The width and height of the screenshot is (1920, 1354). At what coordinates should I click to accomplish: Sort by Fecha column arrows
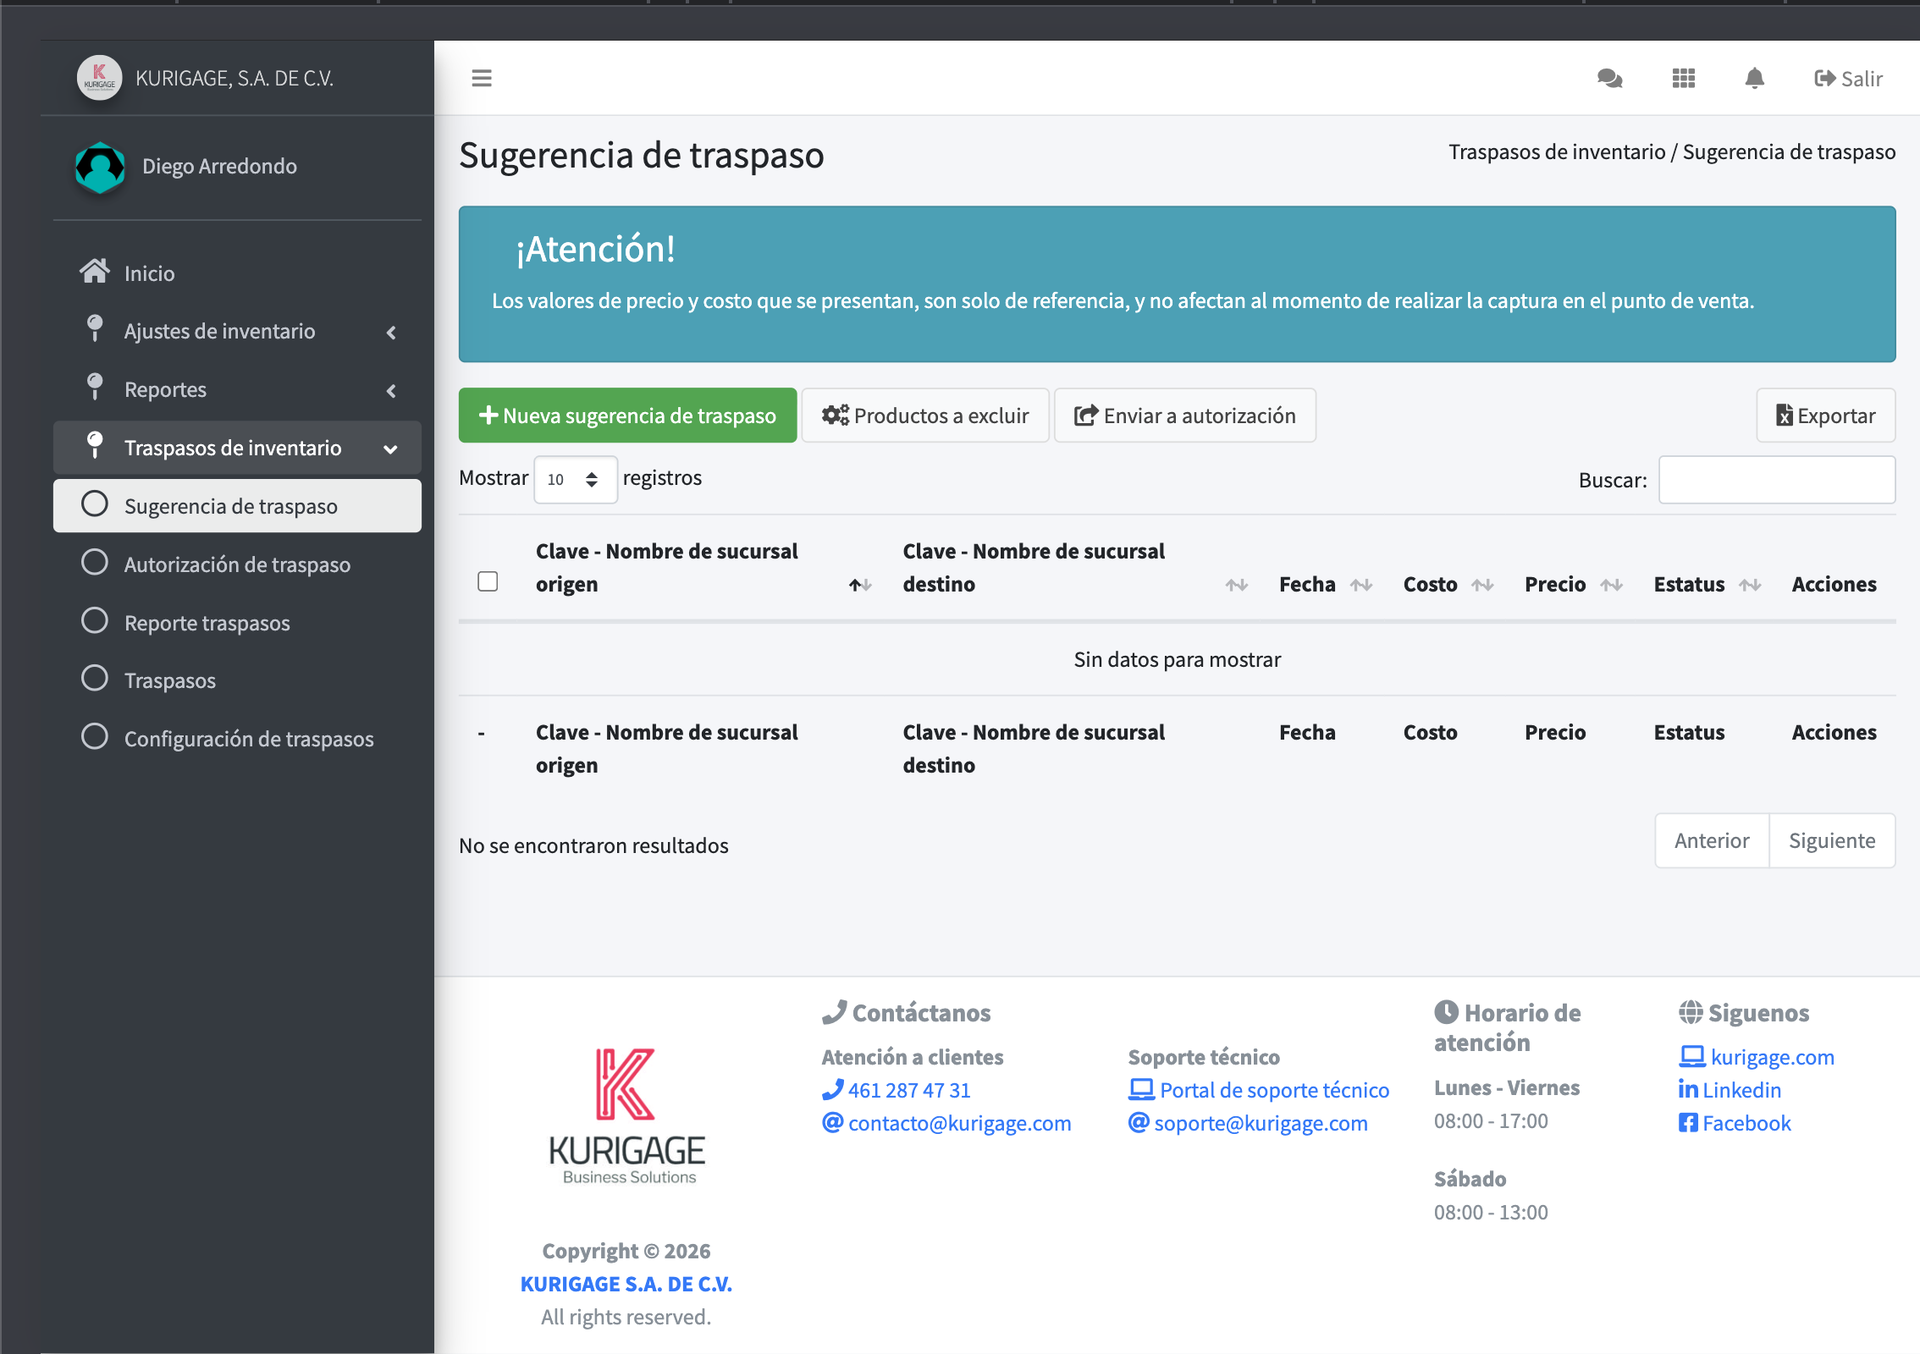click(1361, 585)
